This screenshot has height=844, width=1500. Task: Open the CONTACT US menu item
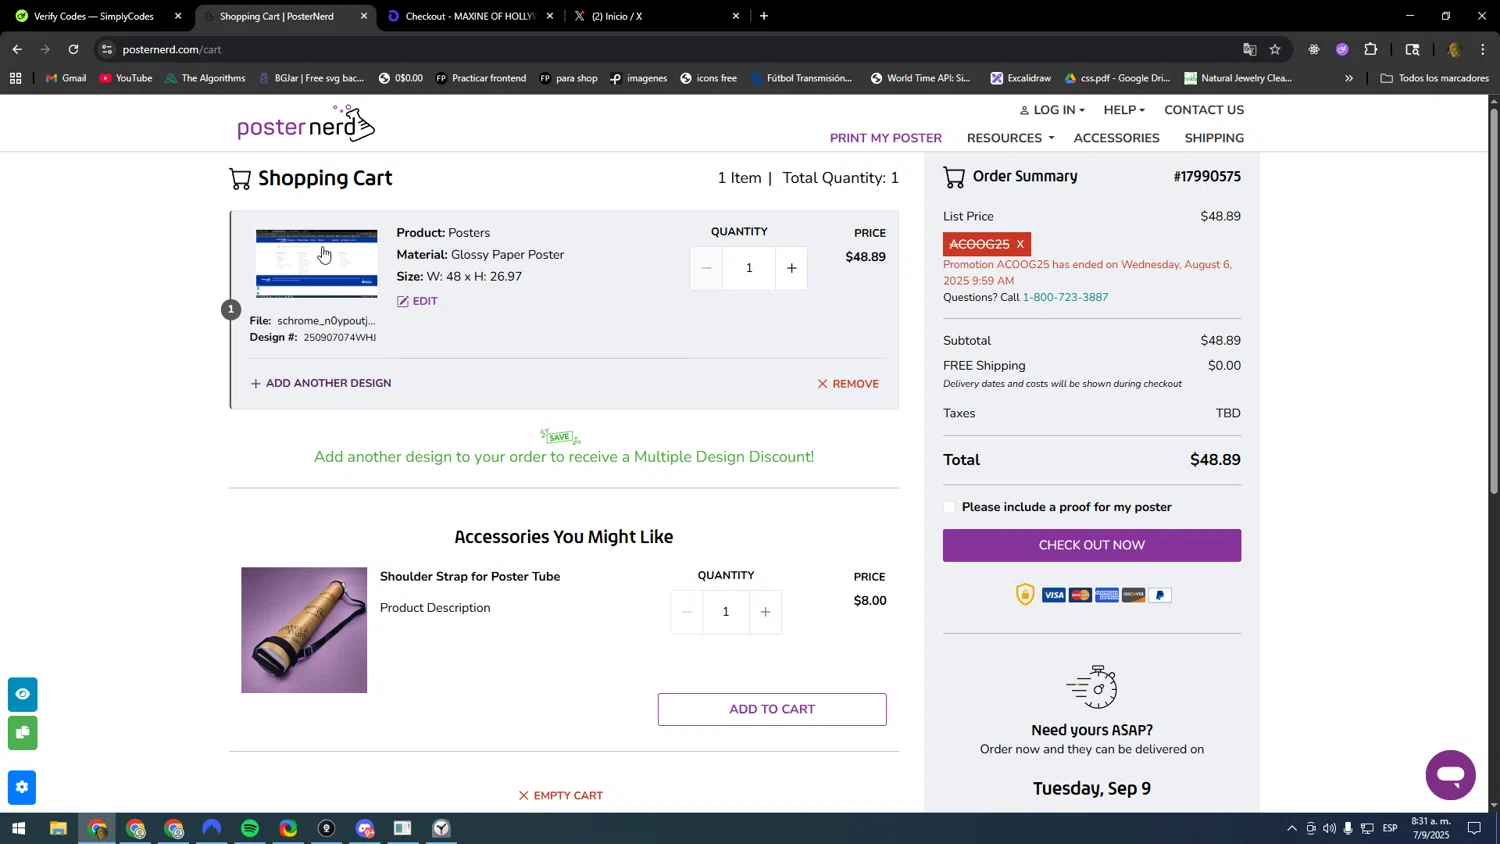click(1204, 110)
